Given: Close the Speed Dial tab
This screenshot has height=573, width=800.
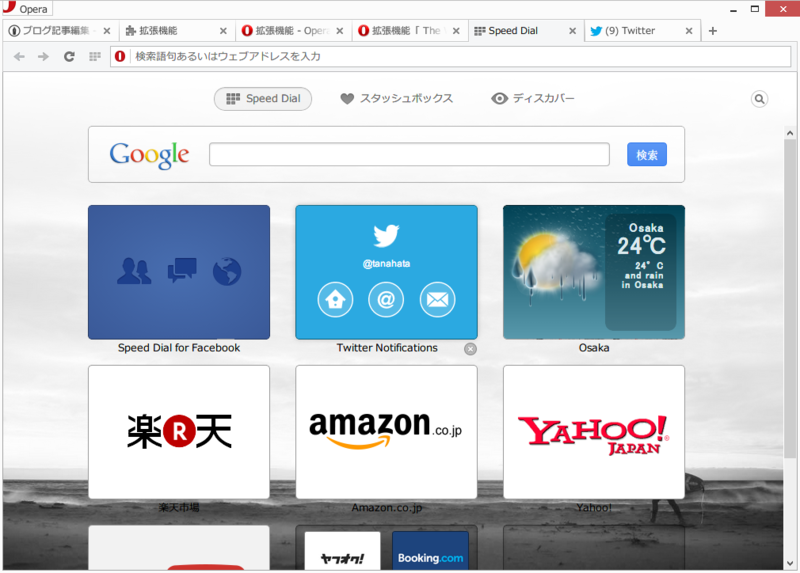Looking at the screenshot, I should pyautogui.click(x=572, y=31).
